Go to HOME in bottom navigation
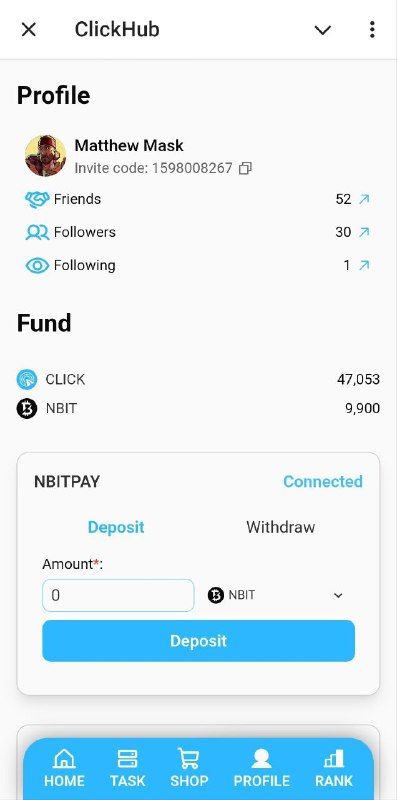 tap(64, 768)
